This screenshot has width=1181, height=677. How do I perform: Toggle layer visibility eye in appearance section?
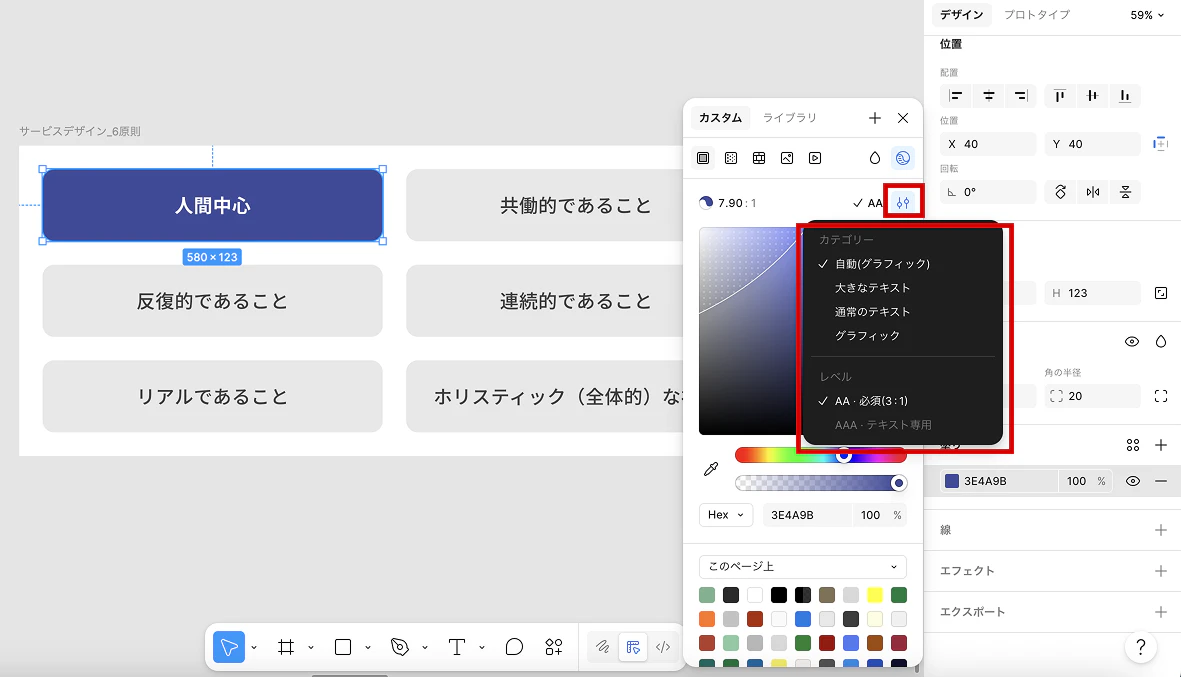[1132, 342]
